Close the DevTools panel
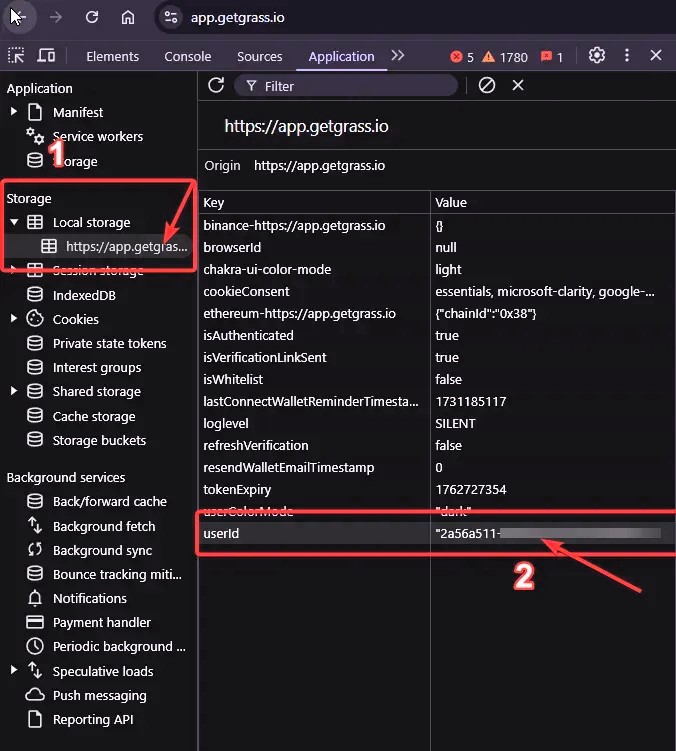The width and height of the screenshot is (676, 751). pos(656,56)
